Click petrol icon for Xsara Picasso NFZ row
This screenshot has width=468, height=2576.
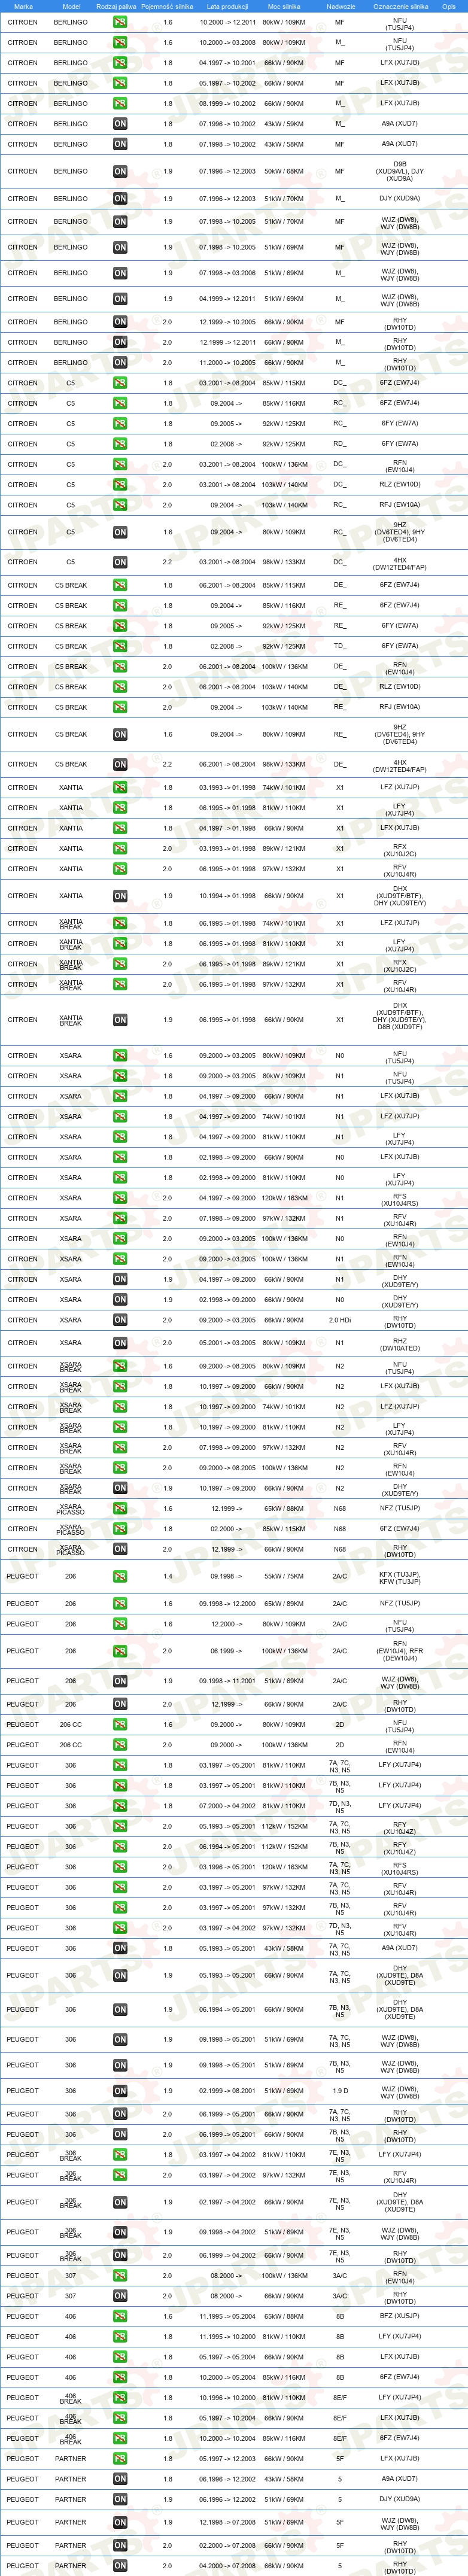point(120,1509)
